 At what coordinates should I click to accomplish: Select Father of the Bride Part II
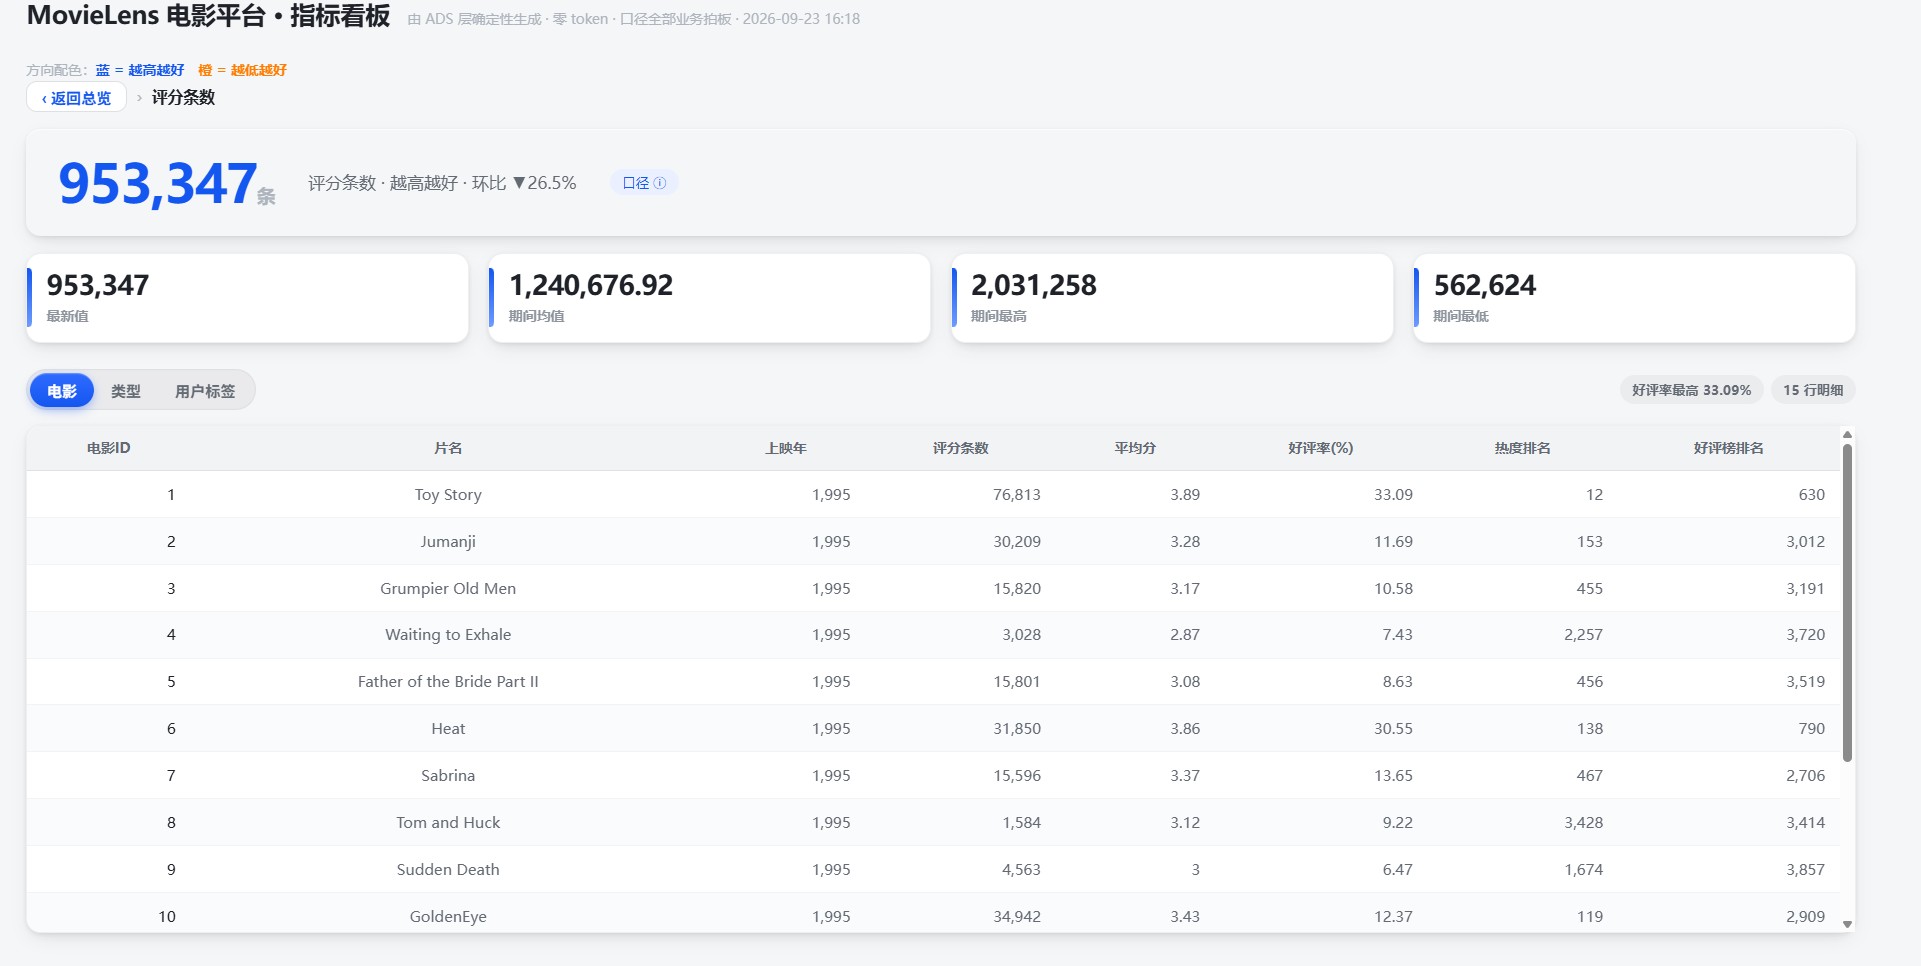tap(448, 682)
